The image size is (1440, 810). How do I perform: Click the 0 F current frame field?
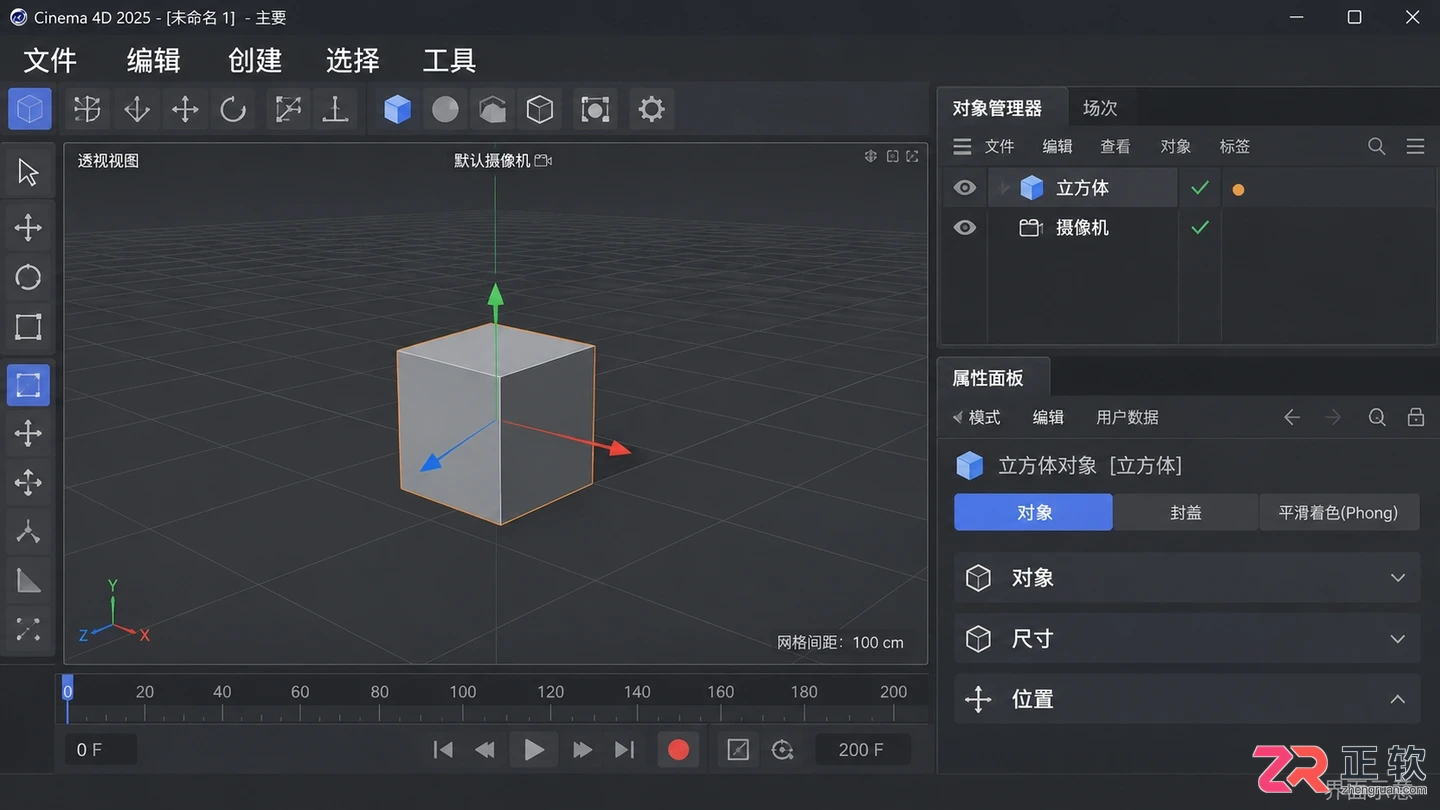(100, 750)
